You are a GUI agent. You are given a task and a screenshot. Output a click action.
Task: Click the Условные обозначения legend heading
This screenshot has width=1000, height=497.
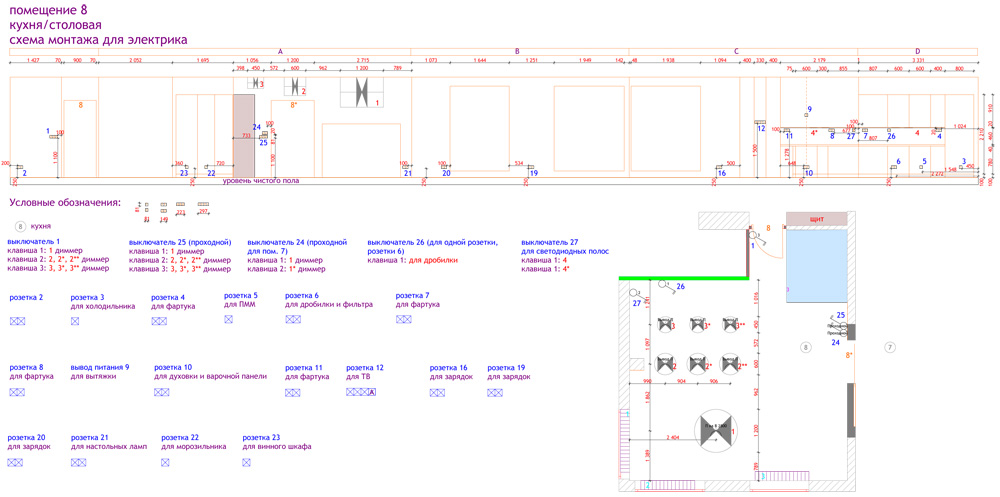65,203
